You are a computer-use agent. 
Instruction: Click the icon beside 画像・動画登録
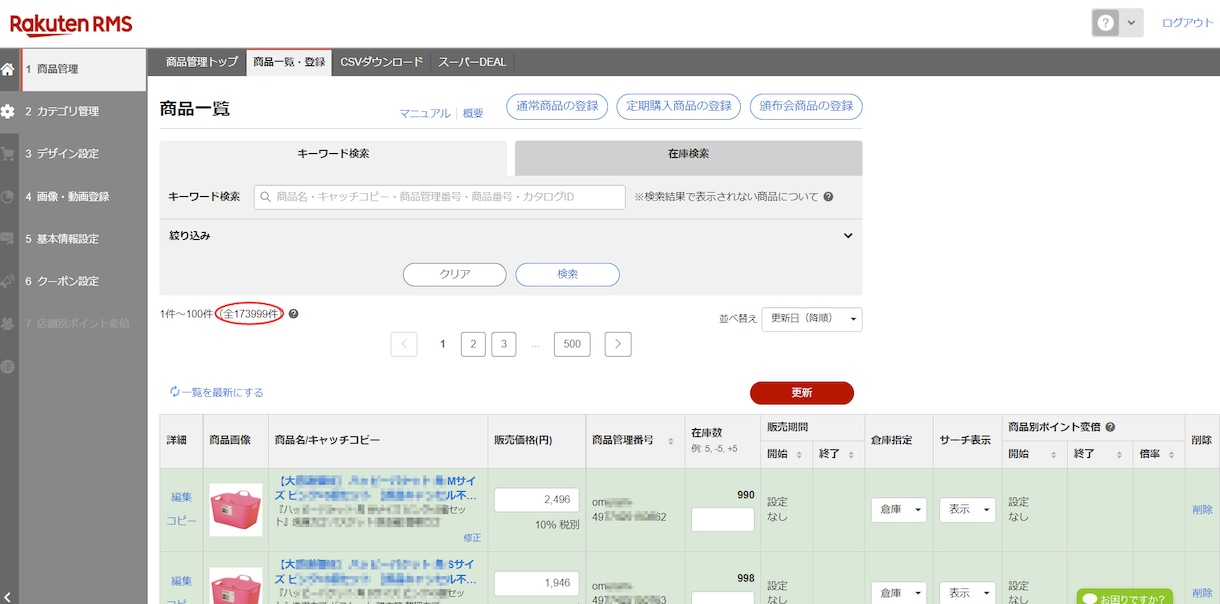coord(8,197)
